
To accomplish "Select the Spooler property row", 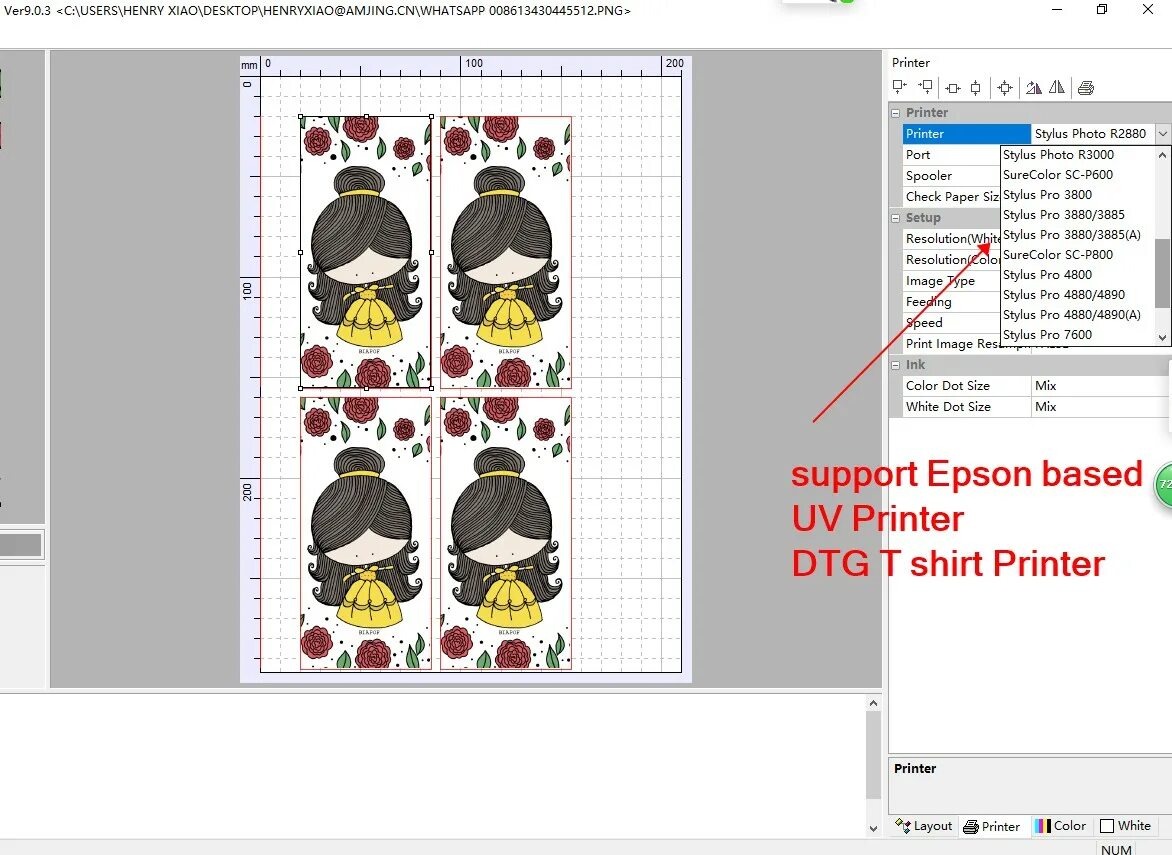I will [x=952, y=176].
